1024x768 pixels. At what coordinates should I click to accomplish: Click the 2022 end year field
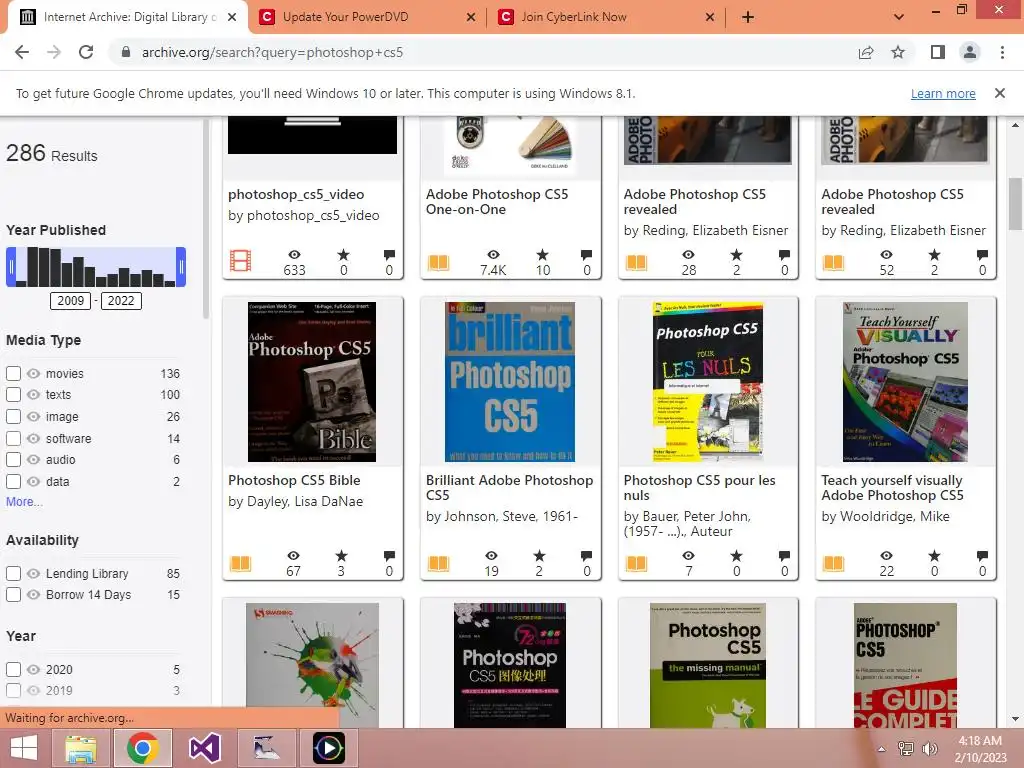[121, 301]
